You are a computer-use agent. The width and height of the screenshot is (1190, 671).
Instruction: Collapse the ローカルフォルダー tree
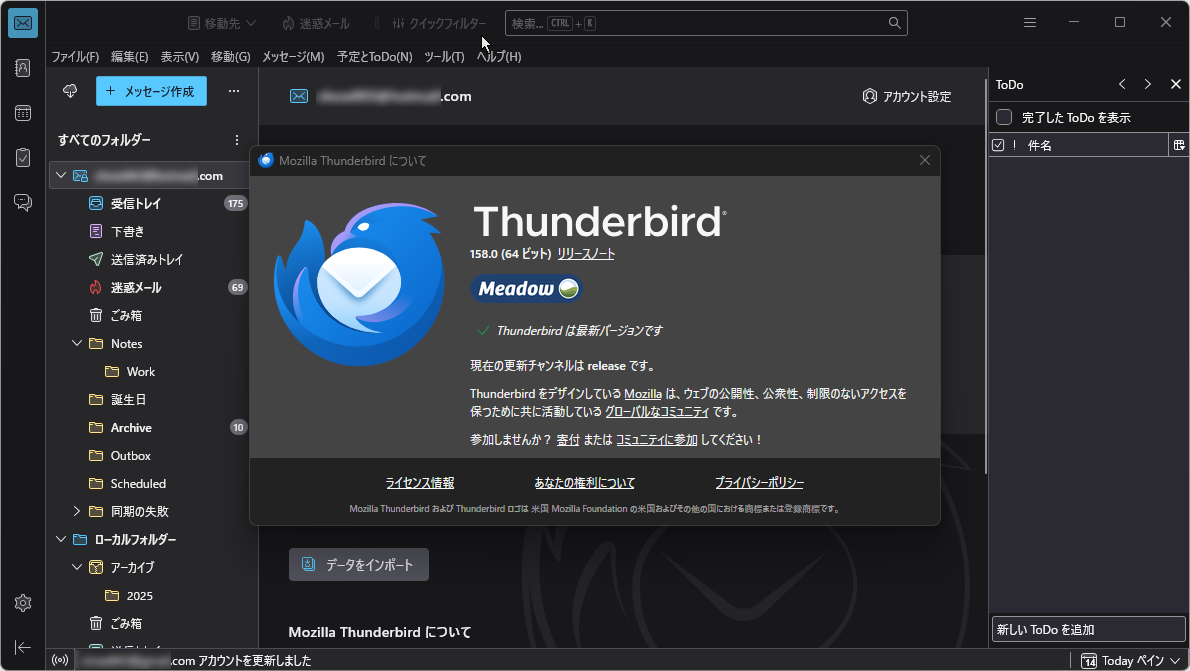point(61,540)
